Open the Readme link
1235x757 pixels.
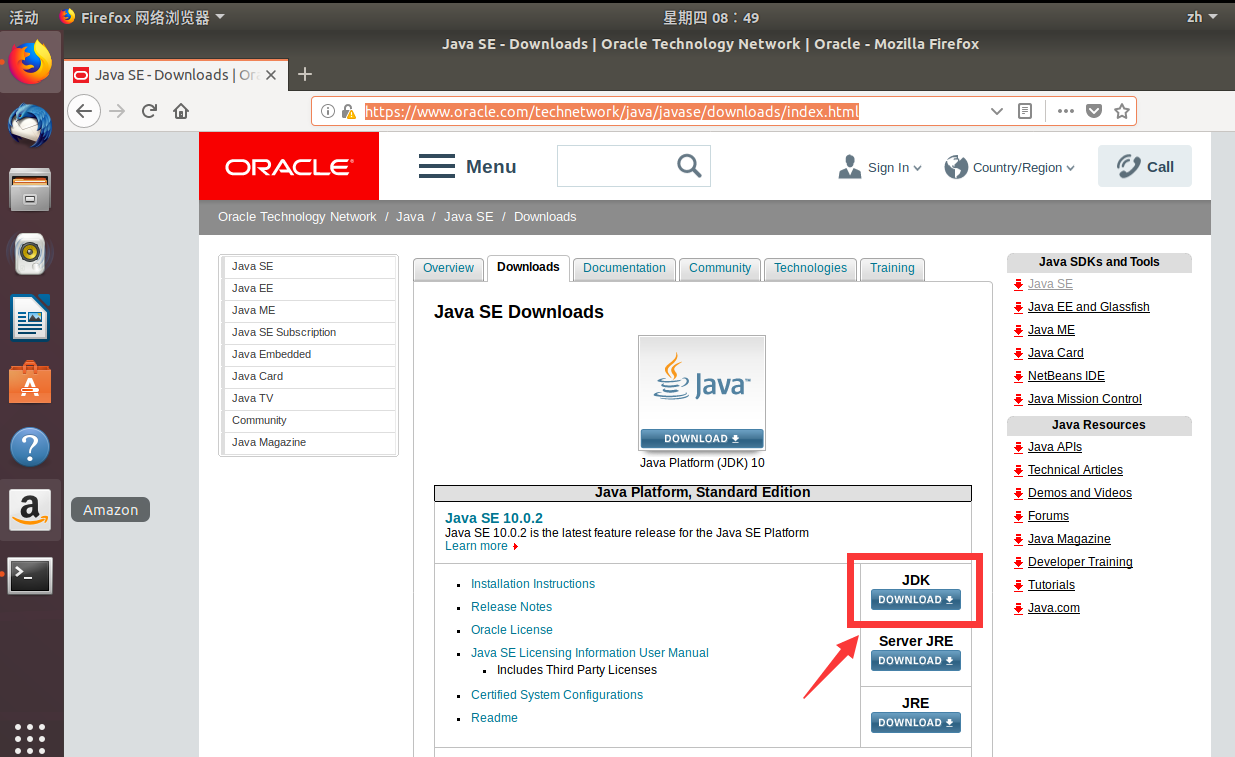(x=495, y=718)
